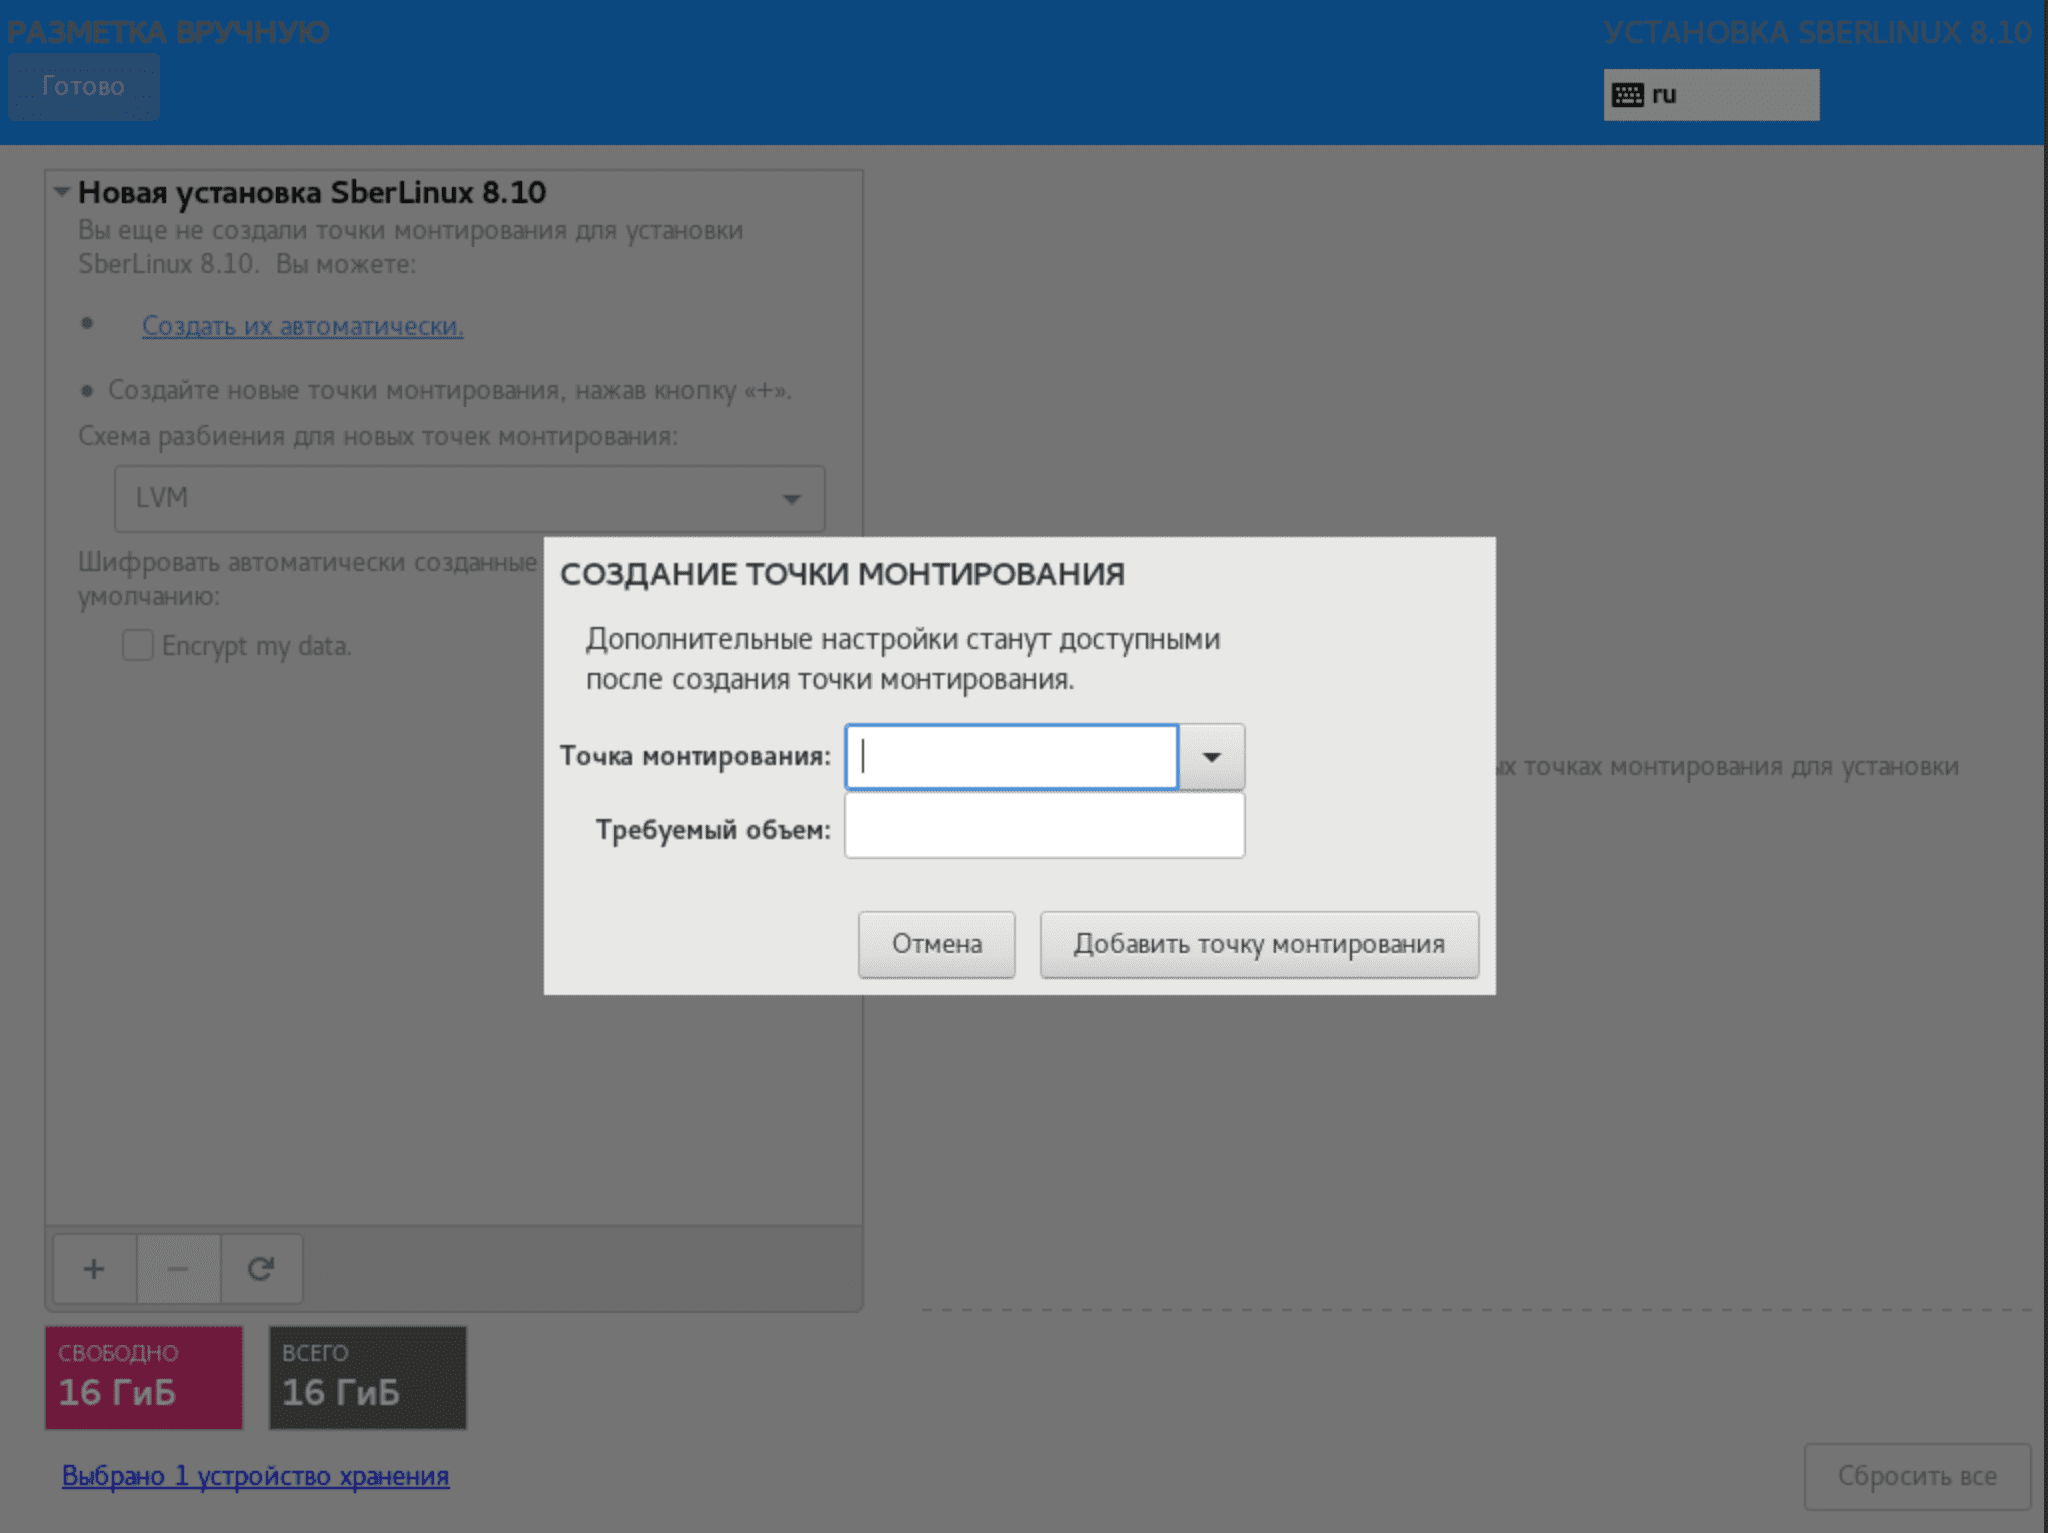Viewport: 2048px width, 1533px height.
Task: Open the LVM partitioning scheme dropdown
Action: [469, 498]
